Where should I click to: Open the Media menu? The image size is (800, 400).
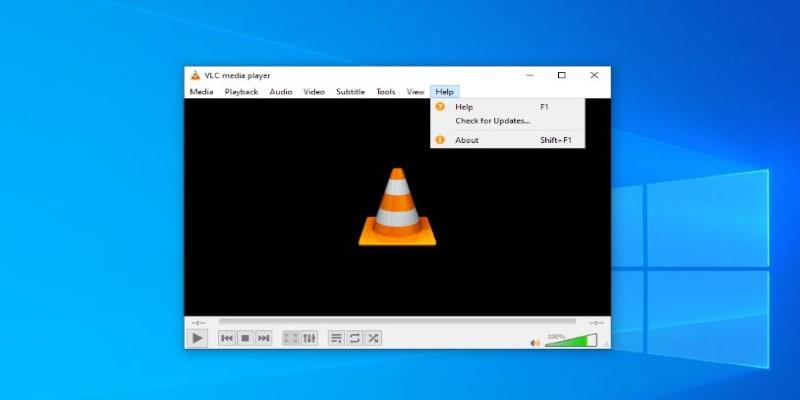coord(201,92)
